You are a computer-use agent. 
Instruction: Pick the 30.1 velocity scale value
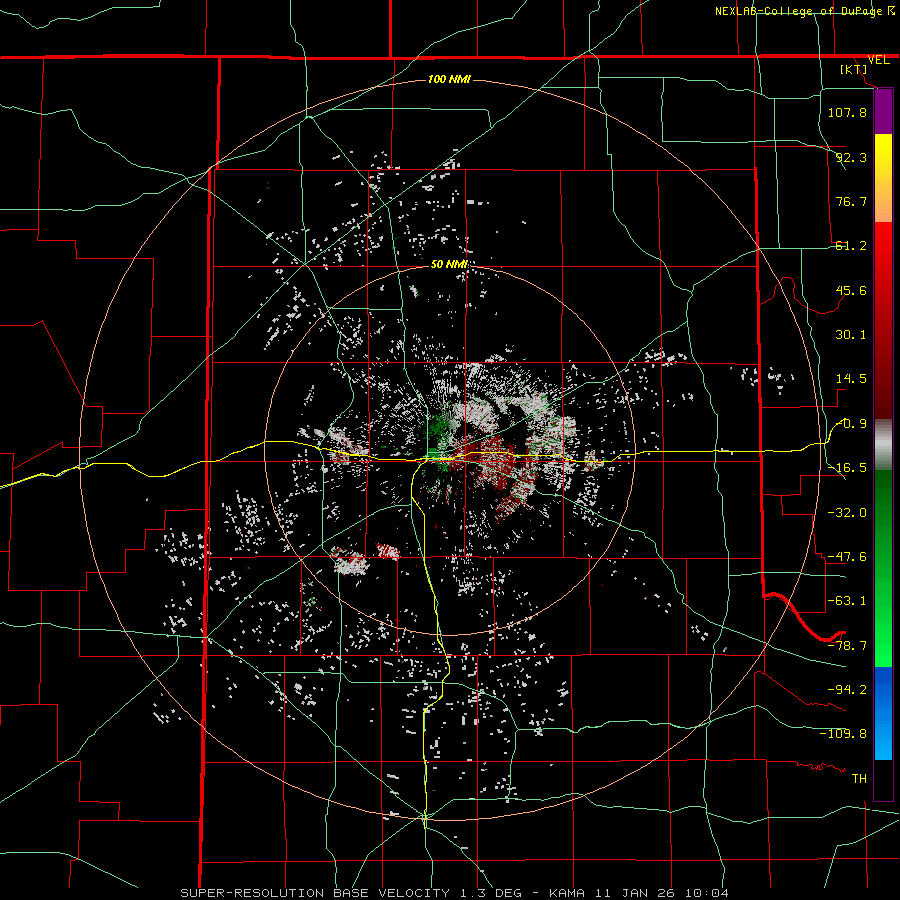[x=851, y=335]
